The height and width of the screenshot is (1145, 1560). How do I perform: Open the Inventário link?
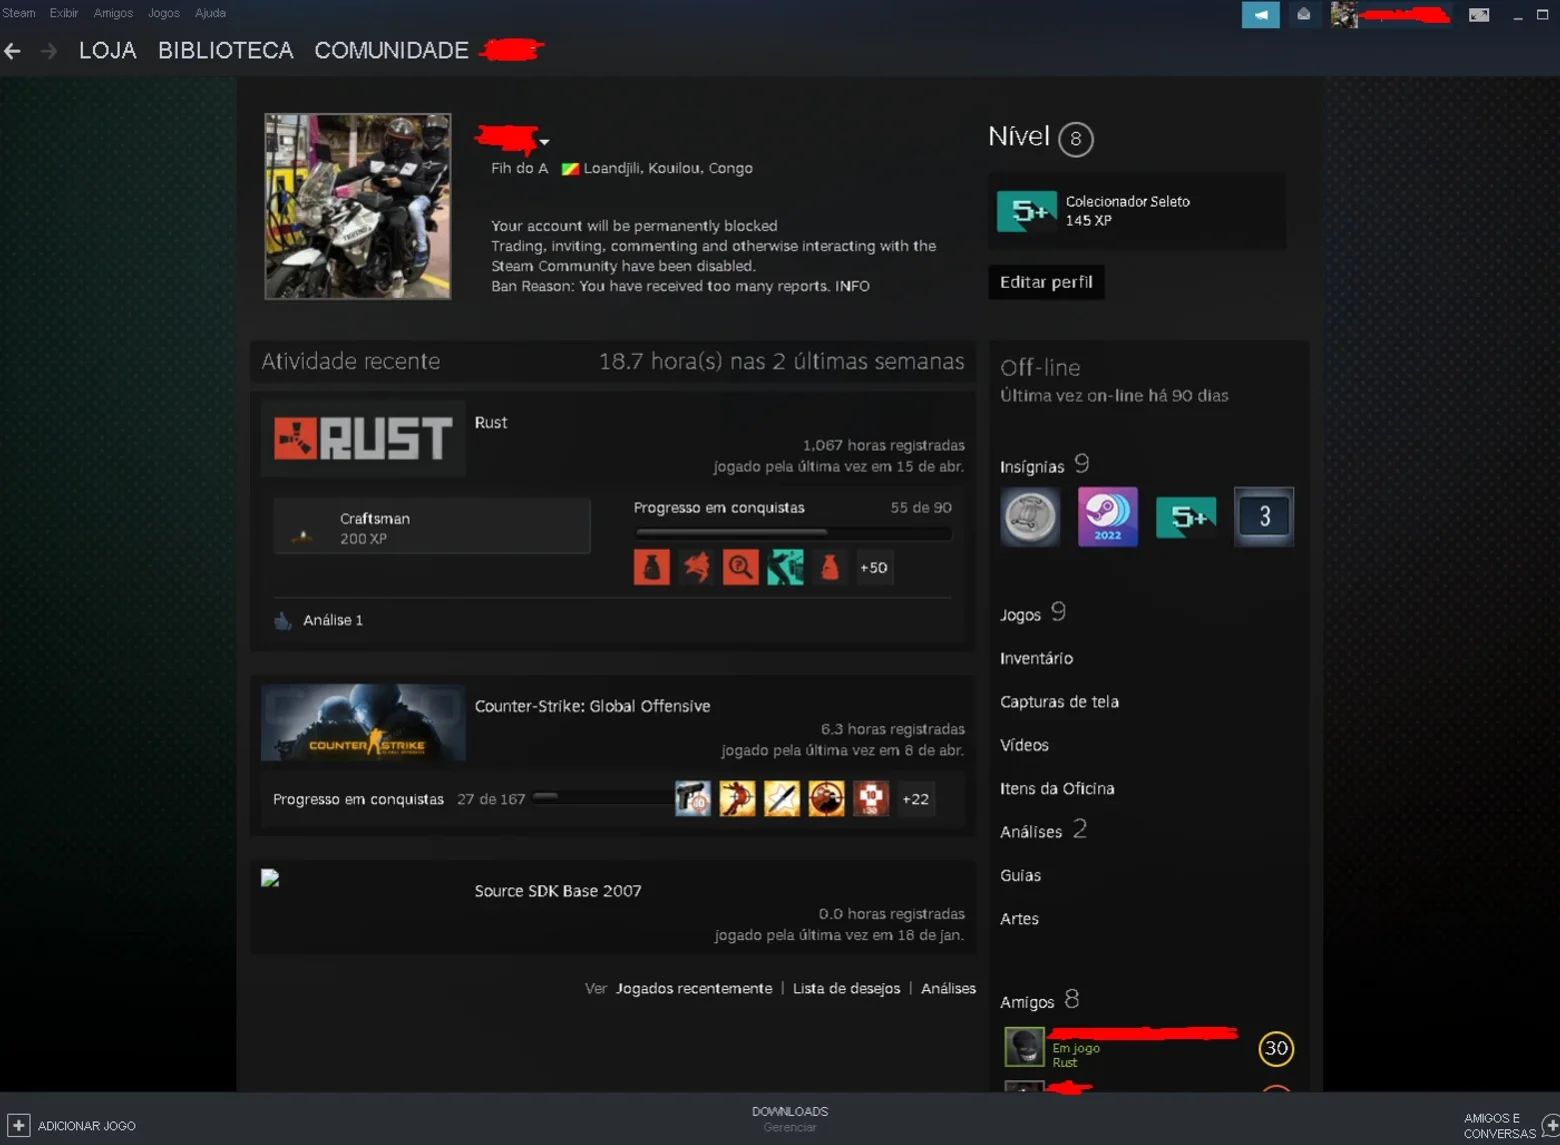point(1036,658)
